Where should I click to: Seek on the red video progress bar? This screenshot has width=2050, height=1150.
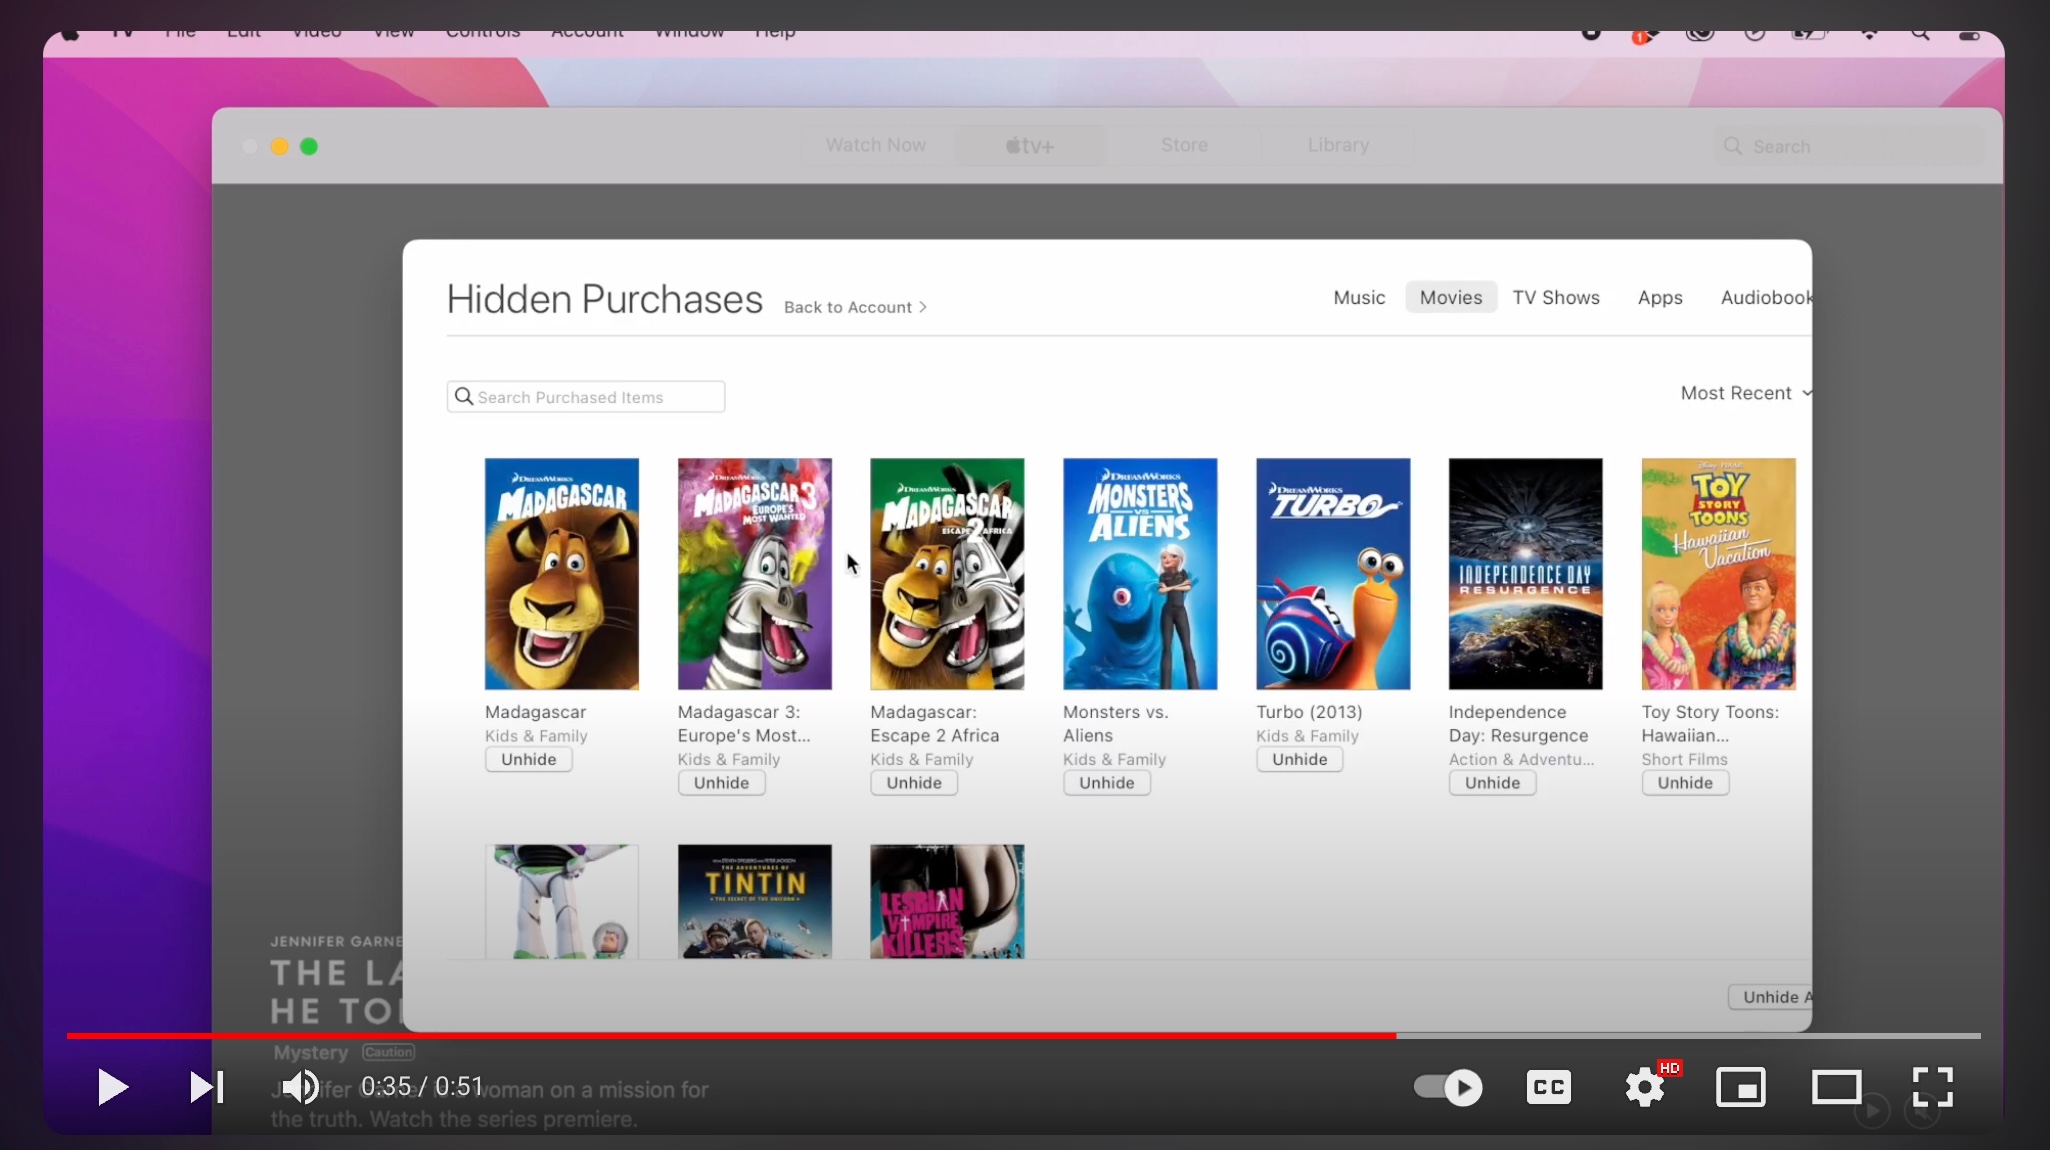point(730,1036)
